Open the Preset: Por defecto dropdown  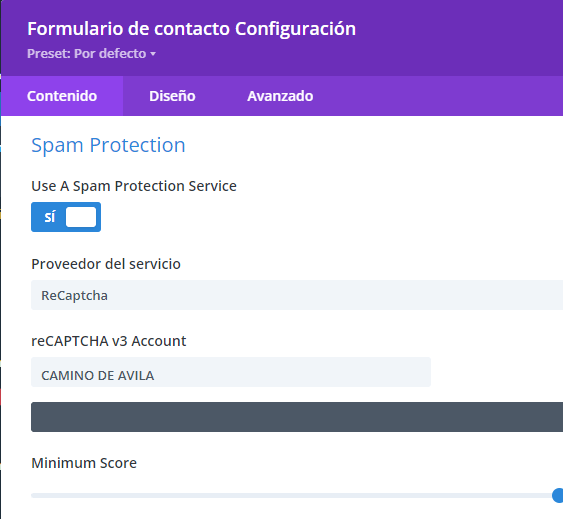(x=91, y=54)
